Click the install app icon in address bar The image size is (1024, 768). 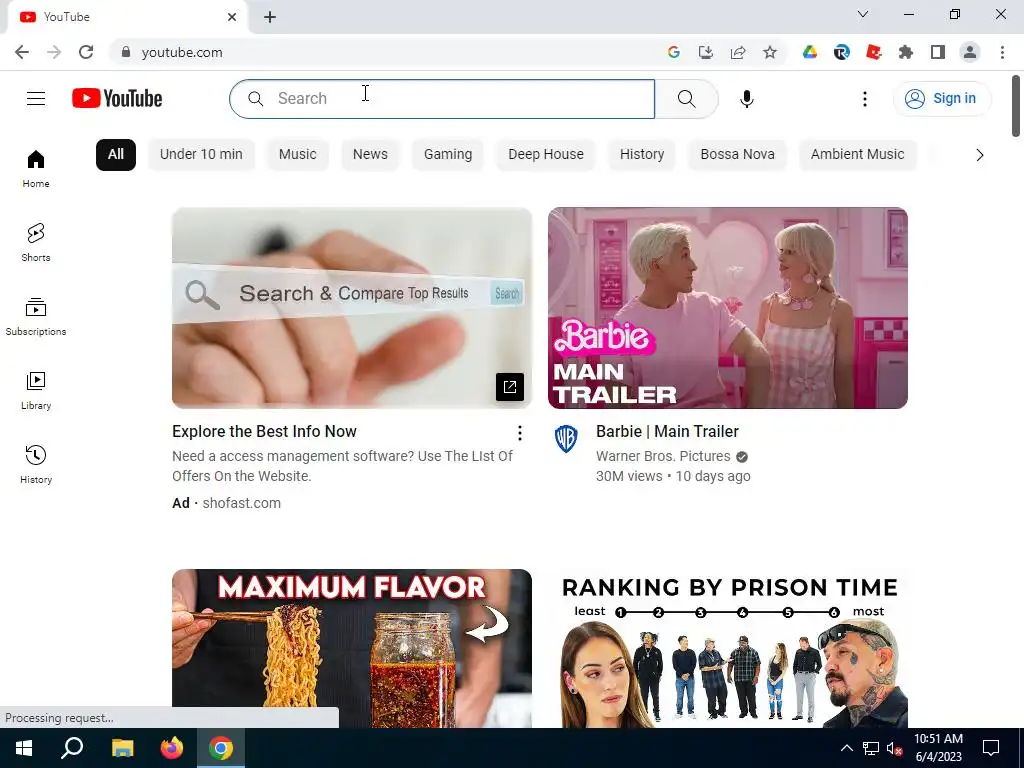(x=705, y=52)
